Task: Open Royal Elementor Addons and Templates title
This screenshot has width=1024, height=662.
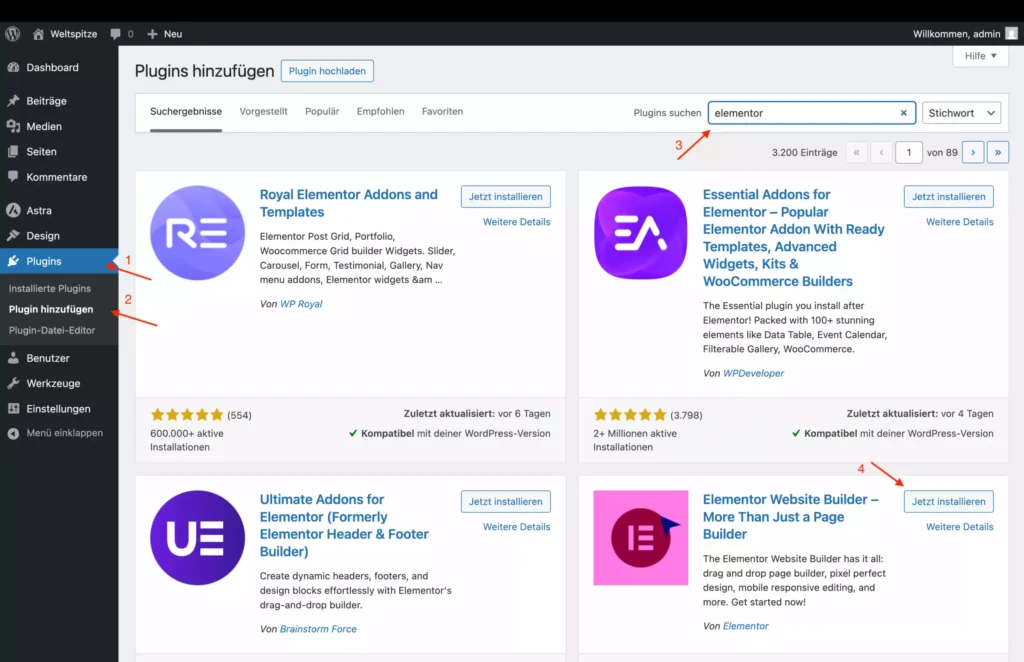Action: (x=349, y=203)
